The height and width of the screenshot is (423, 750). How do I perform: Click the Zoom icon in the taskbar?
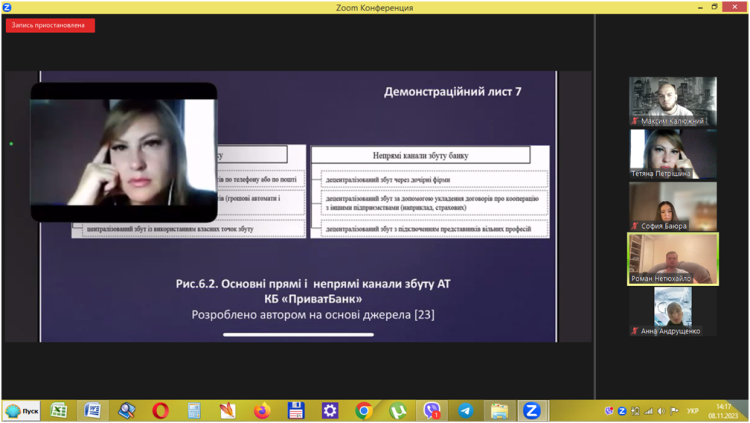click(532, 410)
